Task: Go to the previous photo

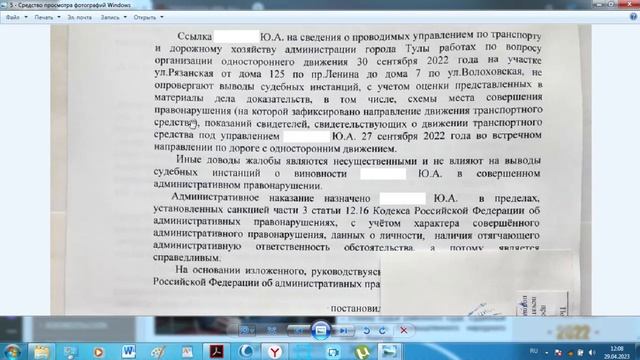Action: pyautogui.click(x=299, y=331)
